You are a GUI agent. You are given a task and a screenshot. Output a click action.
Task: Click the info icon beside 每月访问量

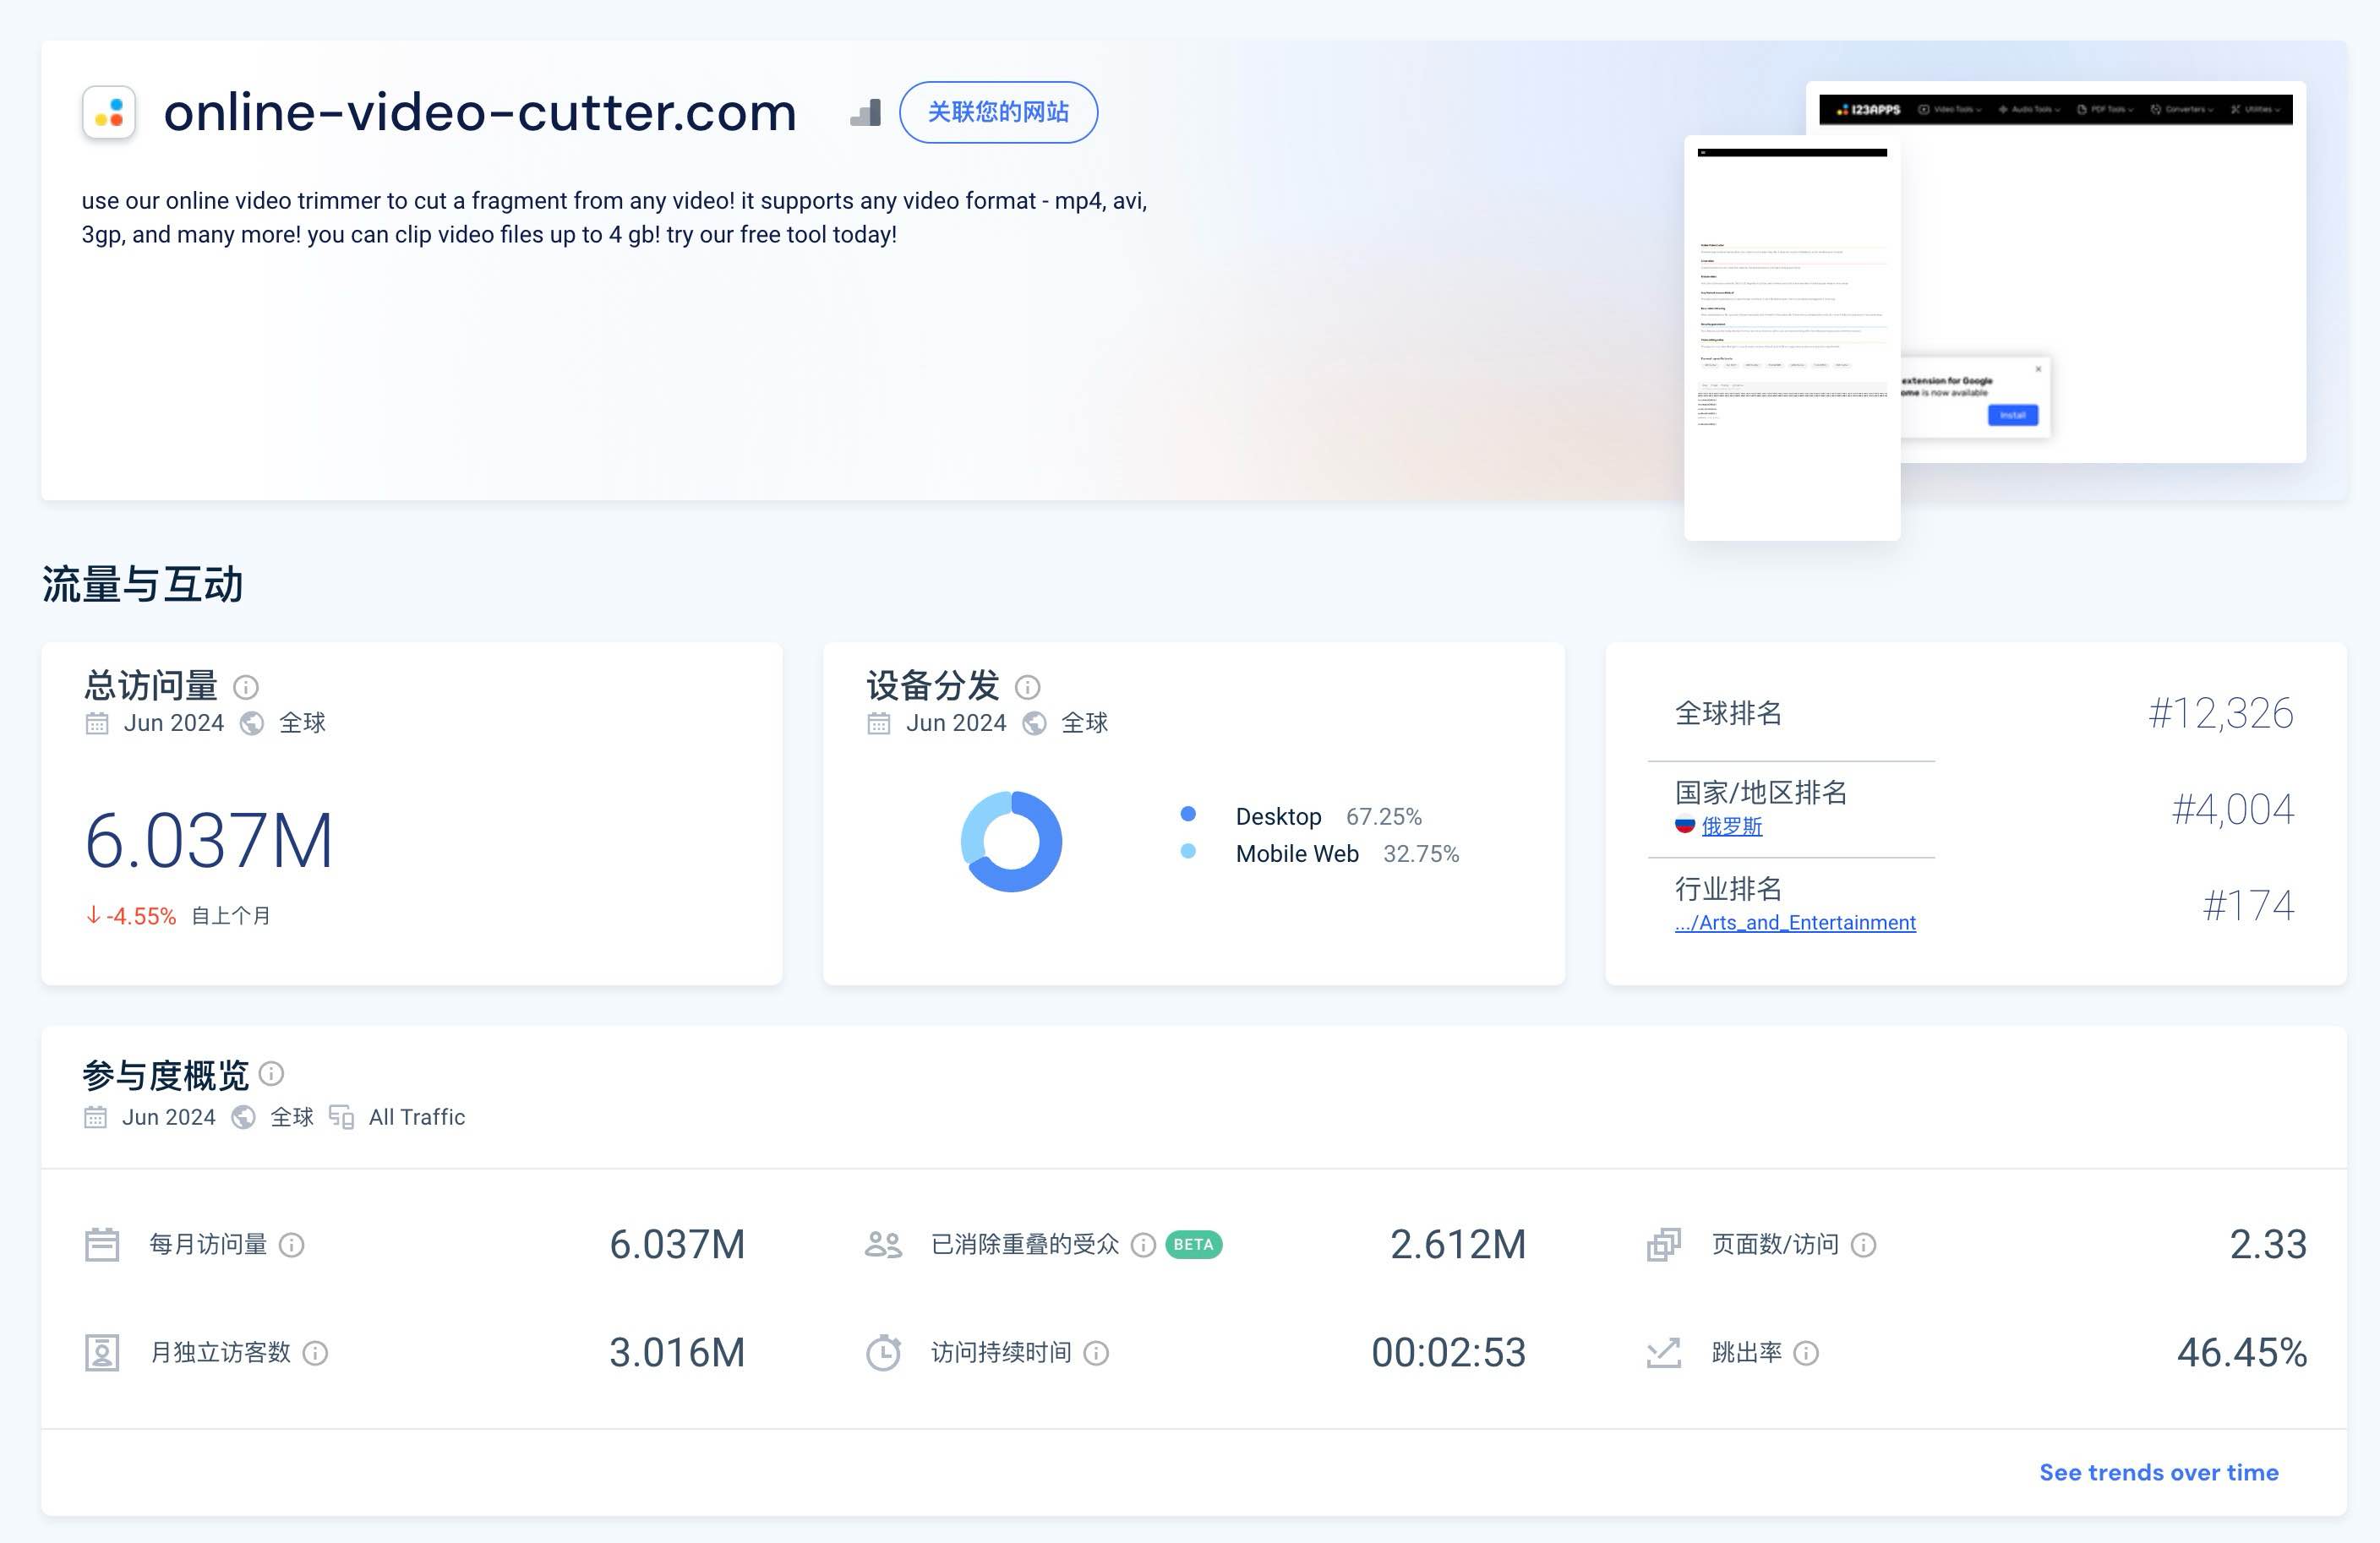pos(292,1245)
